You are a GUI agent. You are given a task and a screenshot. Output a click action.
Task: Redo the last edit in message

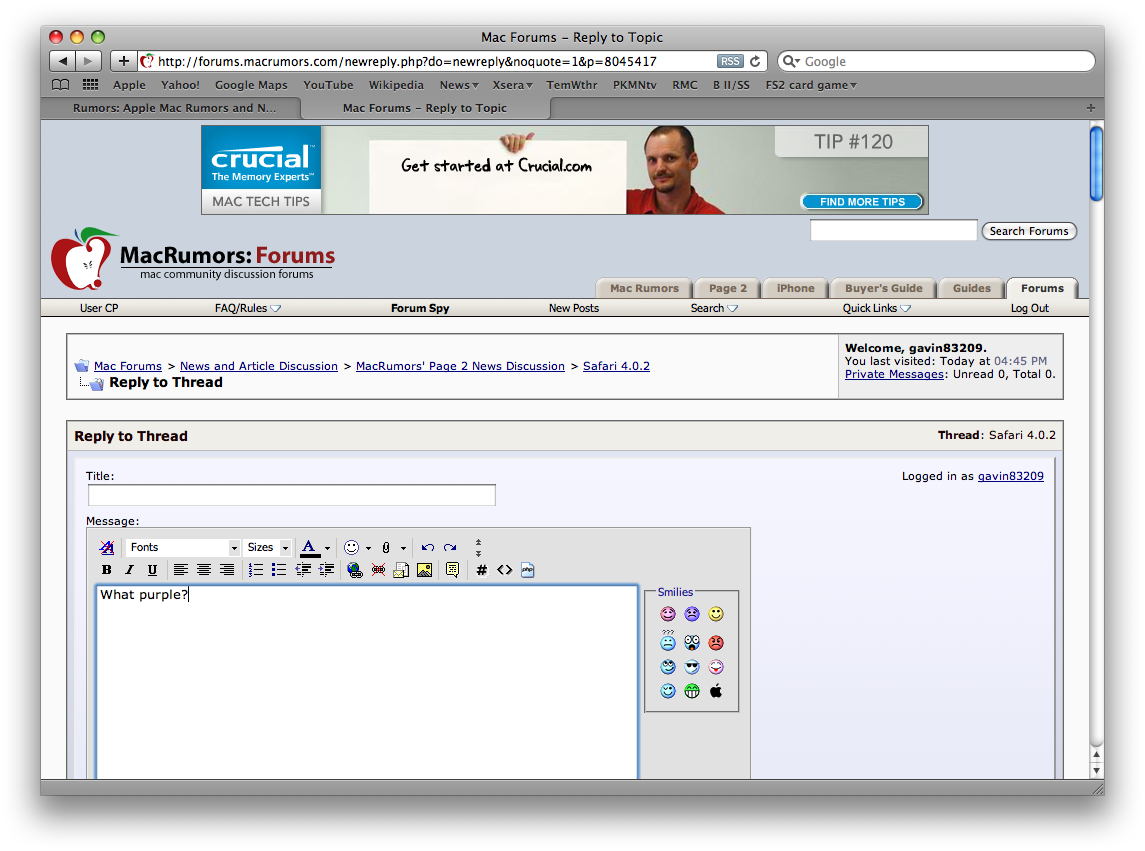tap(451, 547)
